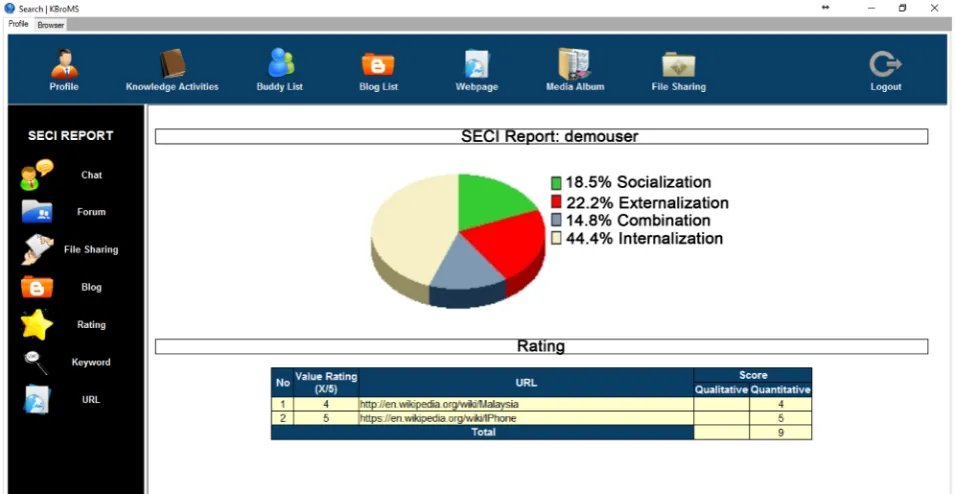The width and height of the screenshot is (955, 494).
Task: Open the Webpage icon
Action: [x=477, y=64]
